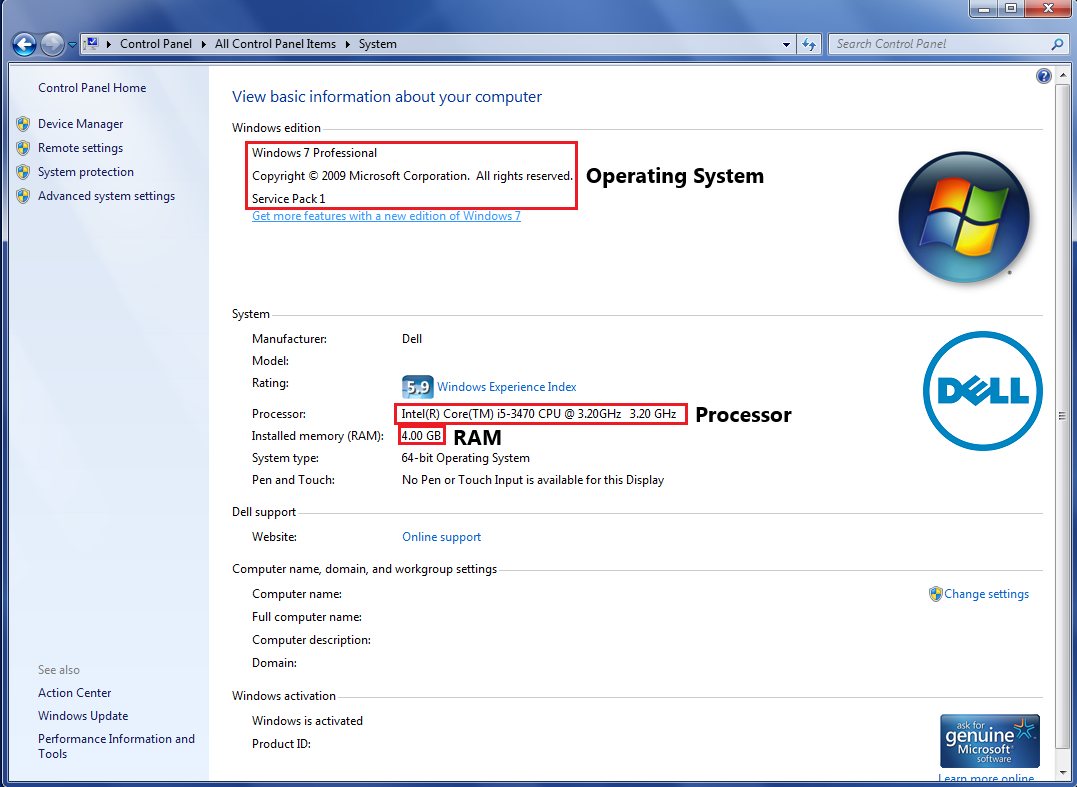Click the shield icon beside System protection
The width and height of the screenshot is (1077, 787).
[x=23, y=172]
